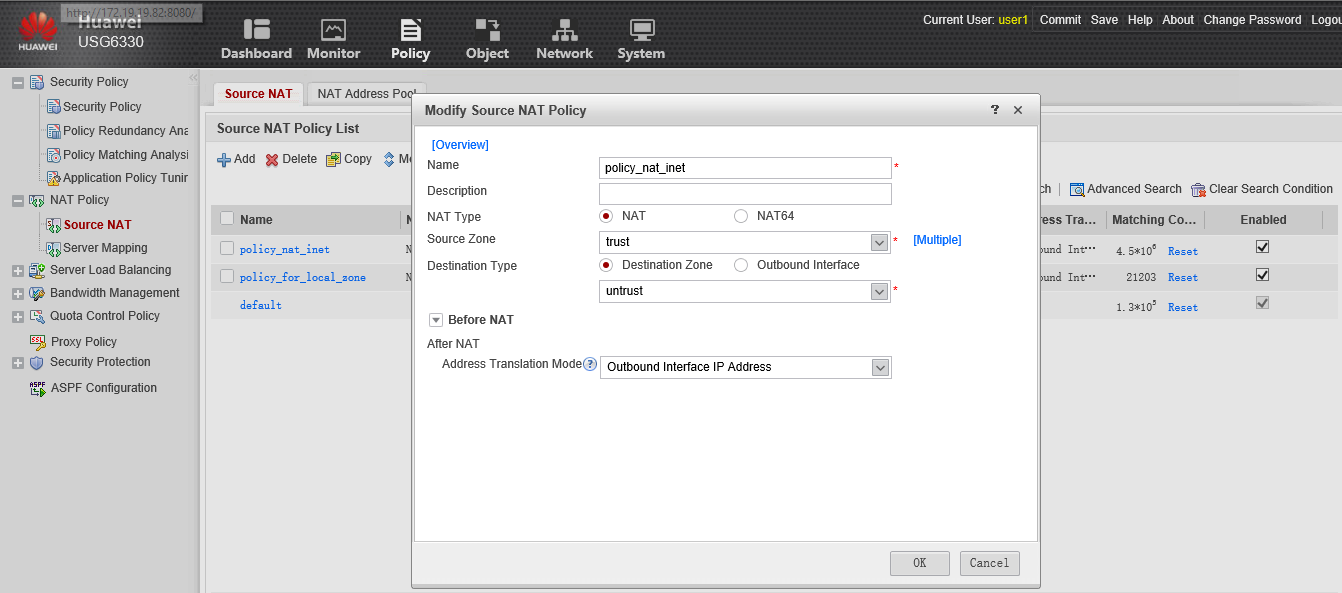1342x593 pixels.
Task: Open the Monitor section icon
Action: pos(333,30)
